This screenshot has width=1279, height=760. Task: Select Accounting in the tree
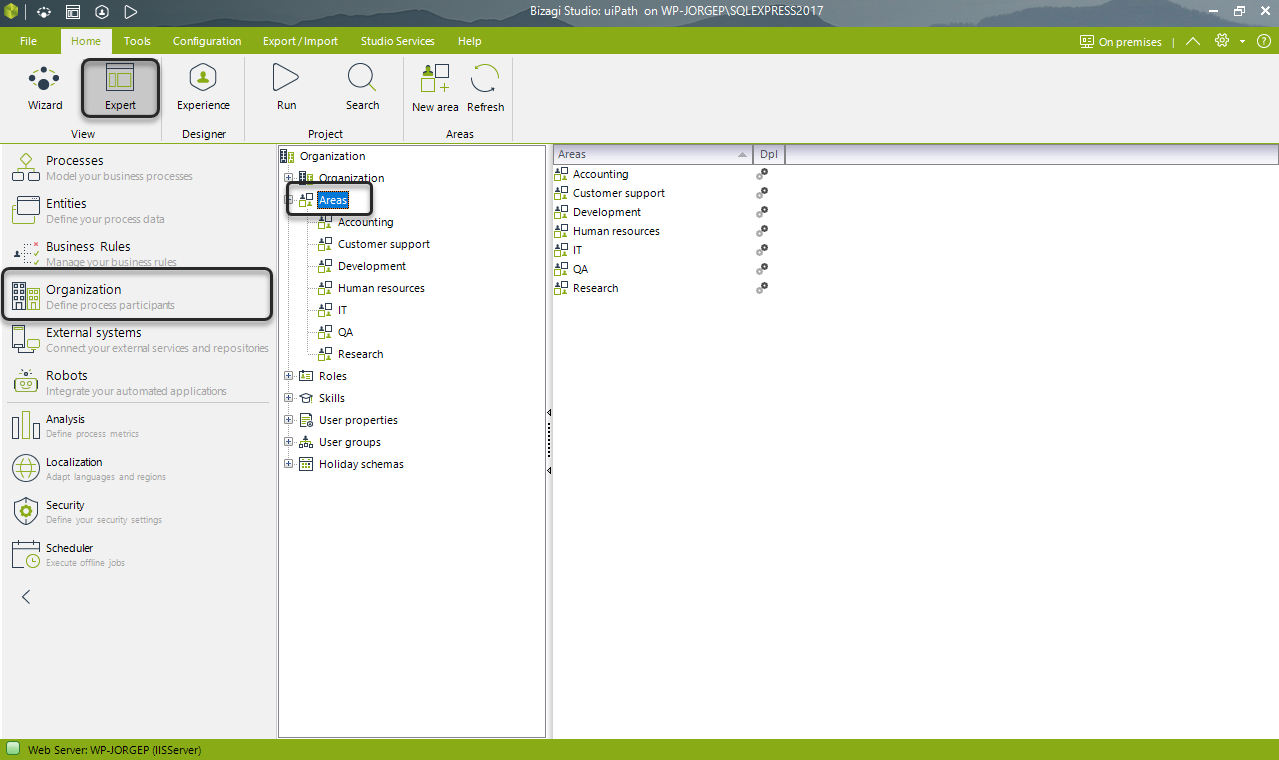click(x=365, y=222)
